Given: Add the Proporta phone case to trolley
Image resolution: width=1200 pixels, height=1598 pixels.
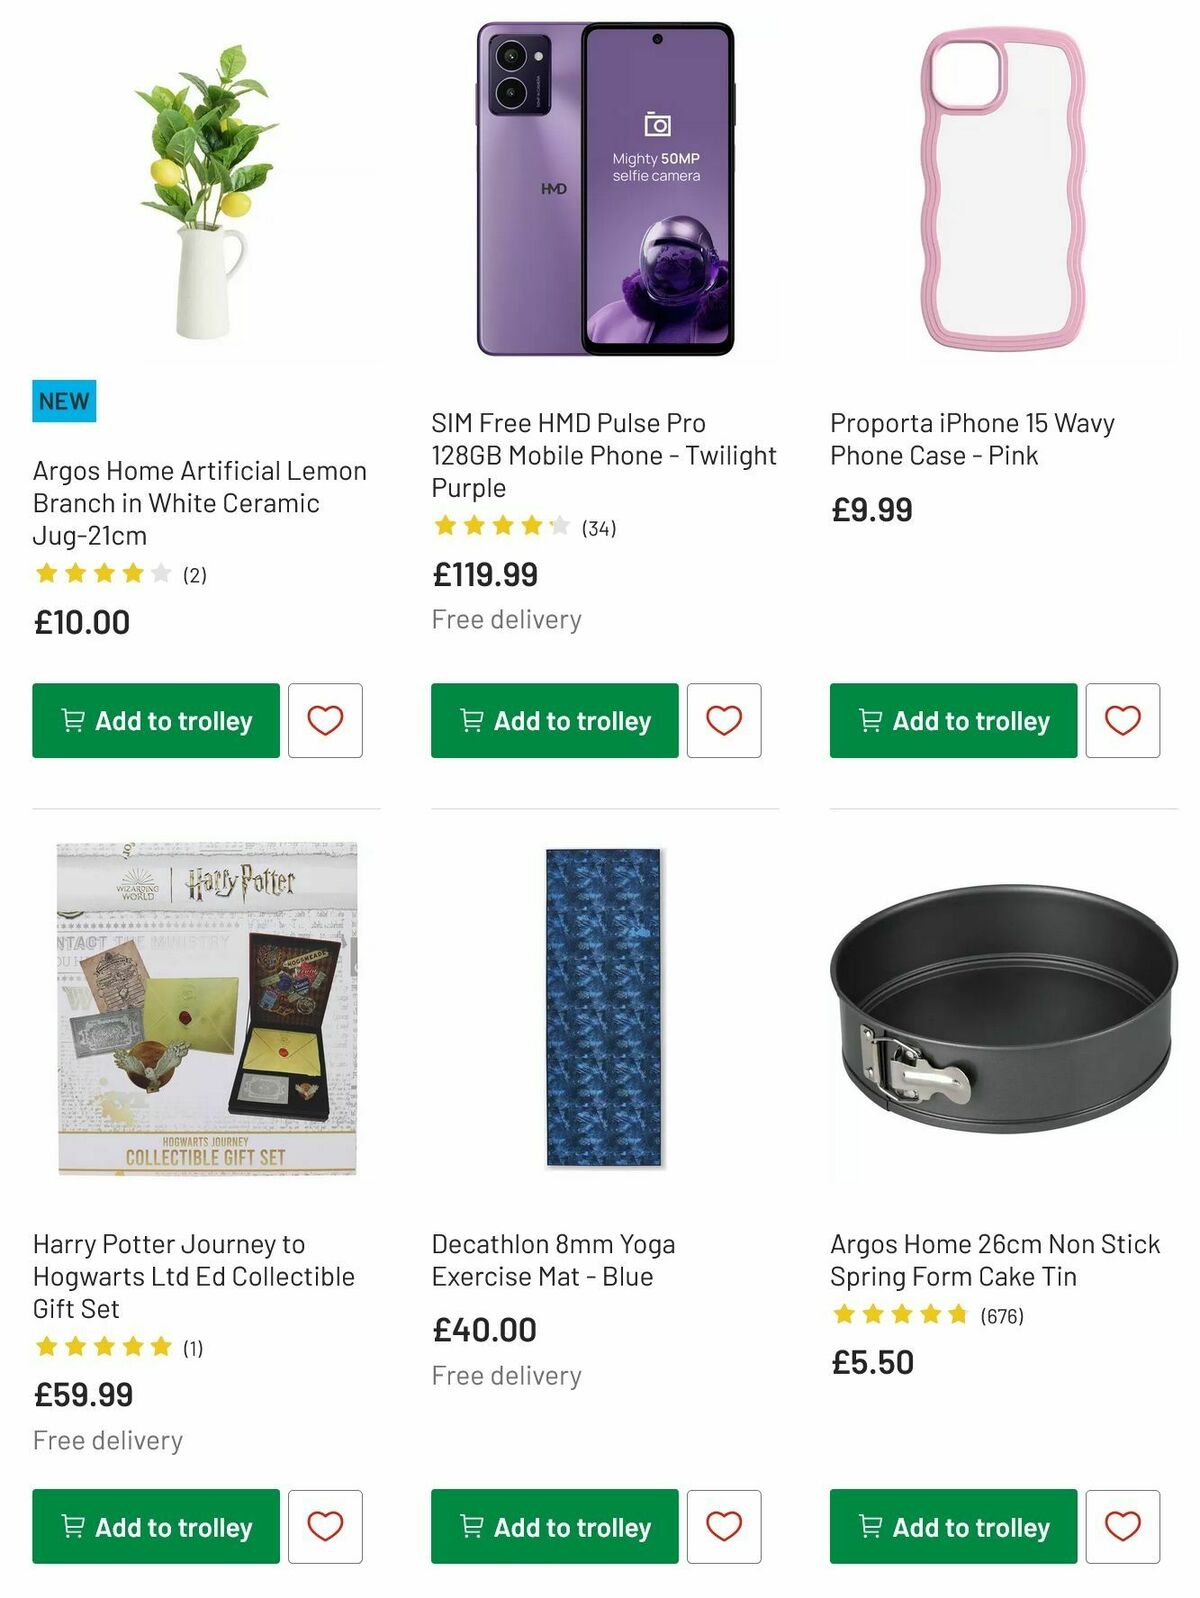Looking at the screenshot, I should coord(951,721).
